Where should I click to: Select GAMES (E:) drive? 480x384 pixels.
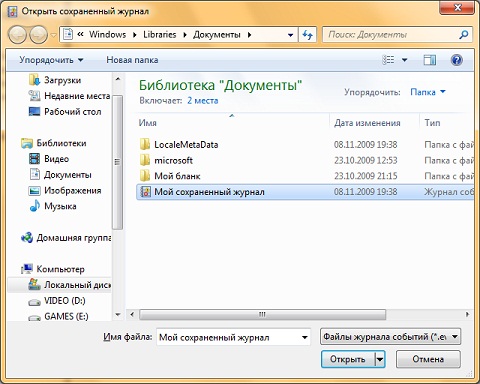pos(66,316)
